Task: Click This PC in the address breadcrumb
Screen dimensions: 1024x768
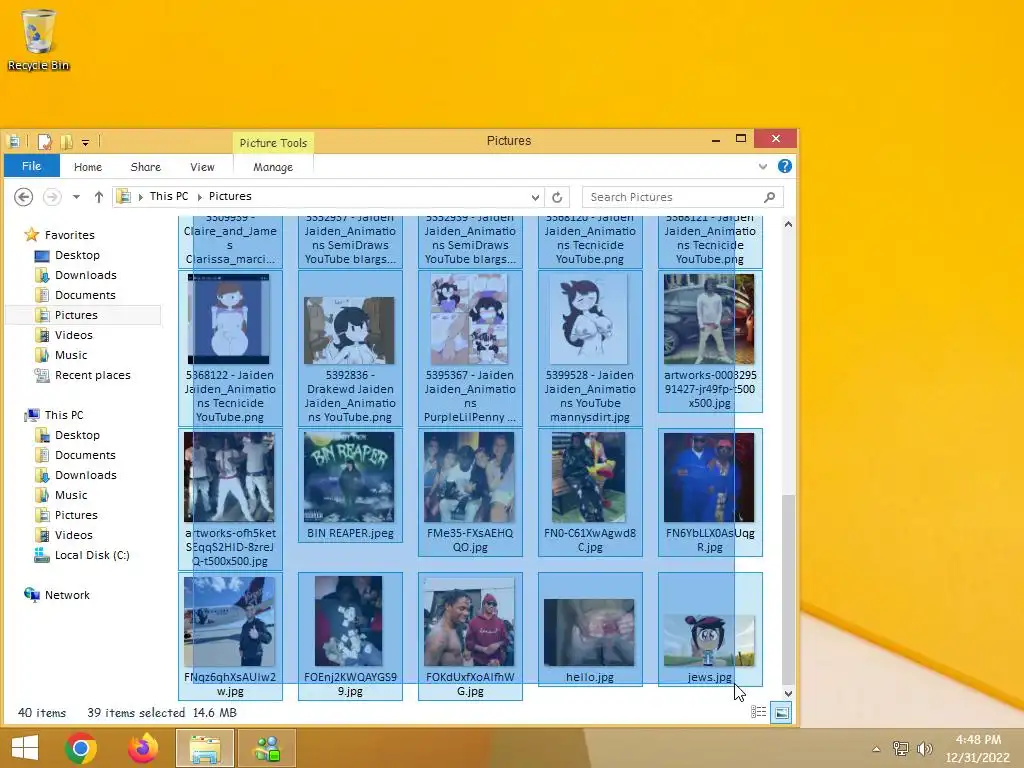Action: tap(168, 196)
